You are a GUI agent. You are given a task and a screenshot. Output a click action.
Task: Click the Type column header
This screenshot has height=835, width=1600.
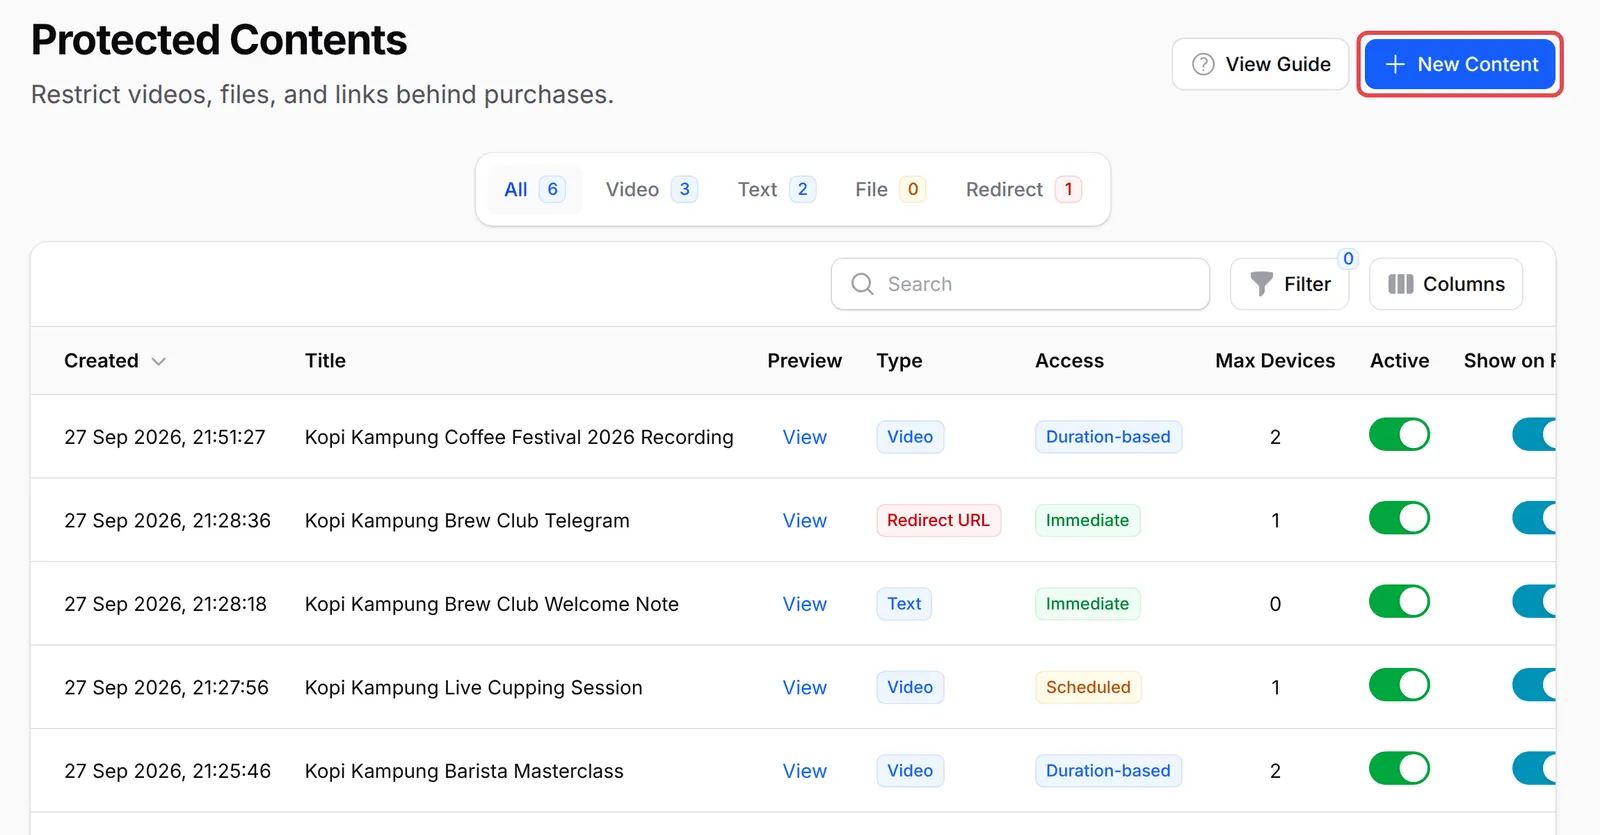point(899,361)
